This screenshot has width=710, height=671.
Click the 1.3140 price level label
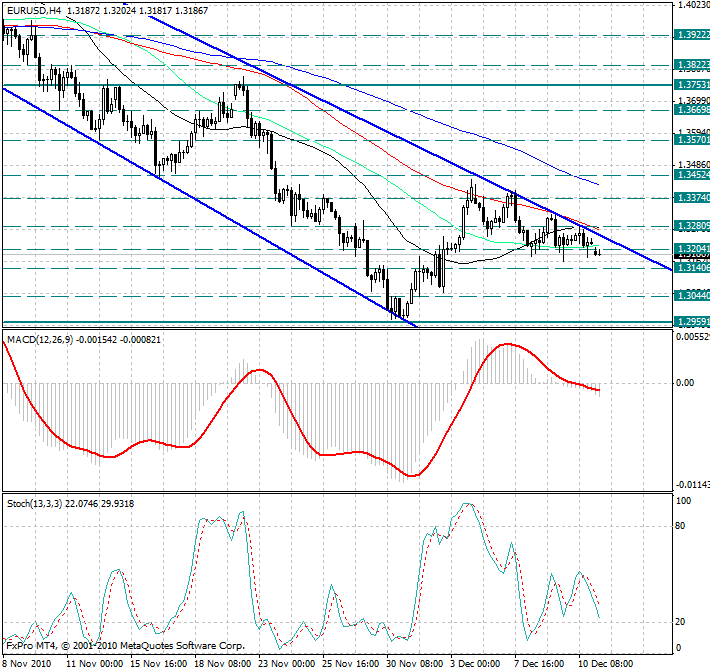point(691,268)
